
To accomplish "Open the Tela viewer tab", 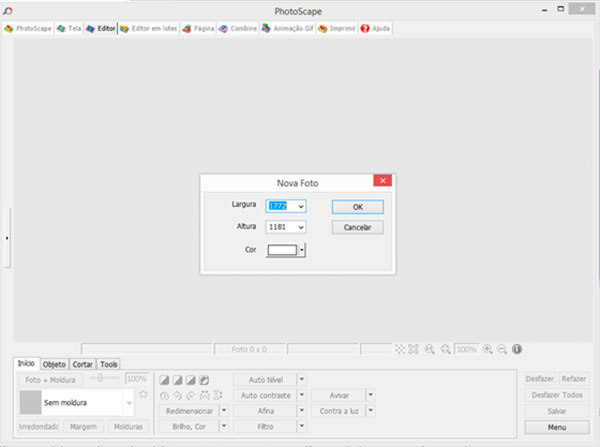I will [69, 28].
